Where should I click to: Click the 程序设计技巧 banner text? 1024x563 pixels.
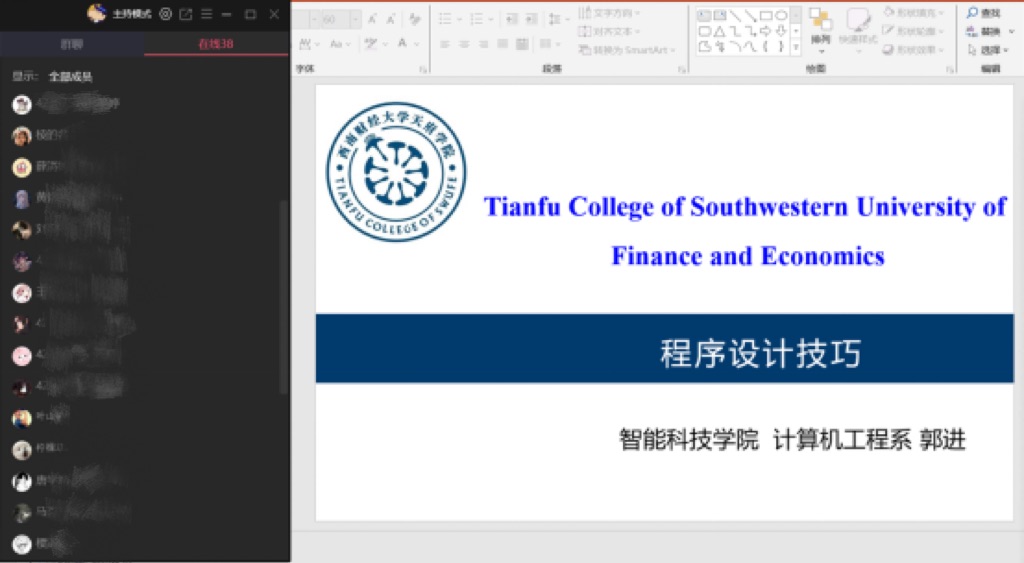click(x=760, y=353)
